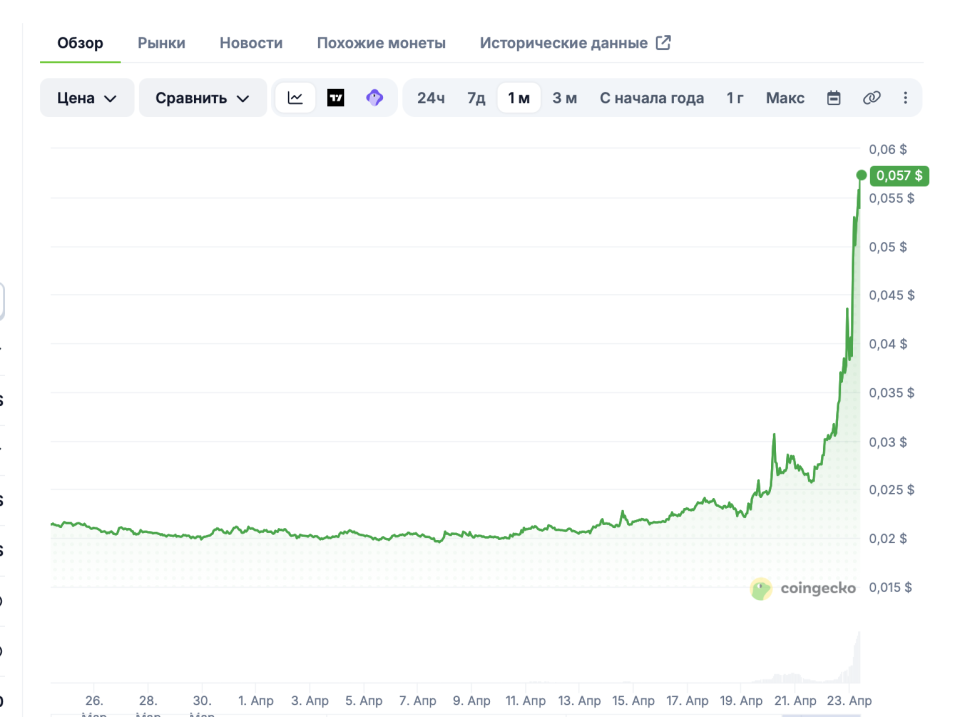Click the green endpoint dot on chart line
Image resolution: width=960 pixels, height=717 pixels.
point(861,176)
